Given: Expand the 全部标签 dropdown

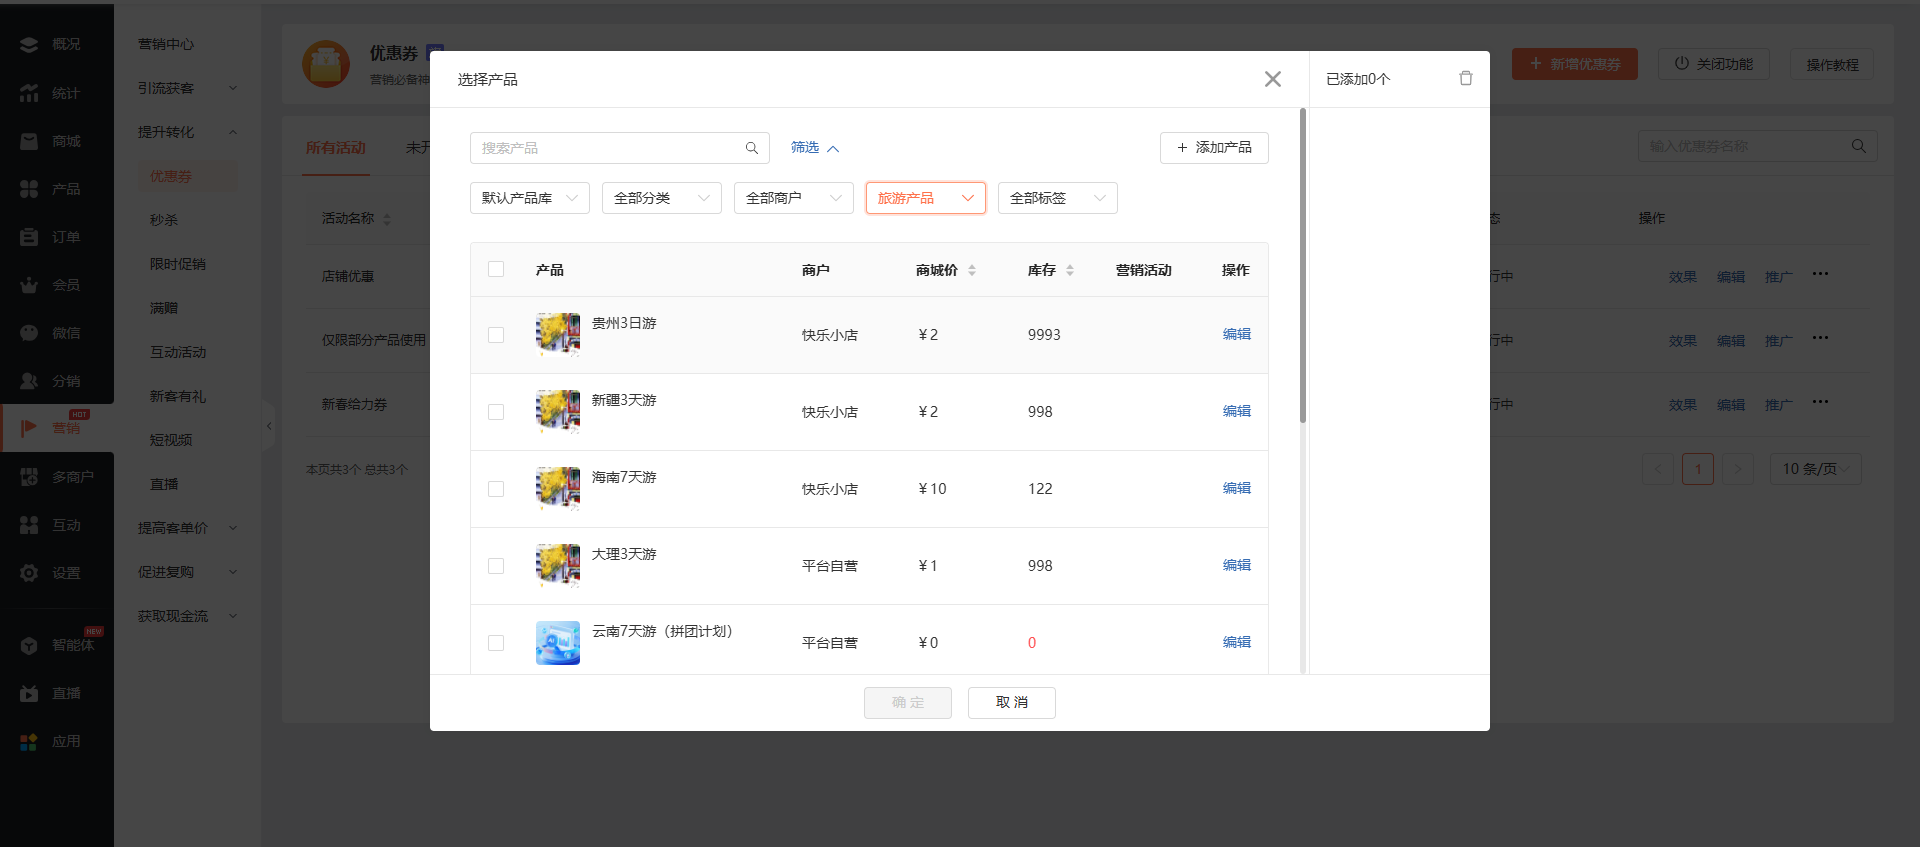Looking at the screenshot, I should point(1057,198).
